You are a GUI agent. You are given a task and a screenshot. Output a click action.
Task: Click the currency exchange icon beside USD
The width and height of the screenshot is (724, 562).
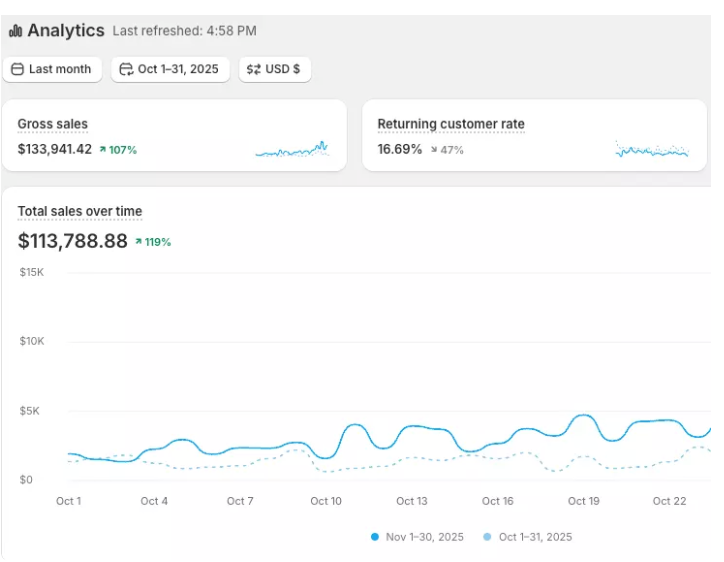tap(253, 69)
